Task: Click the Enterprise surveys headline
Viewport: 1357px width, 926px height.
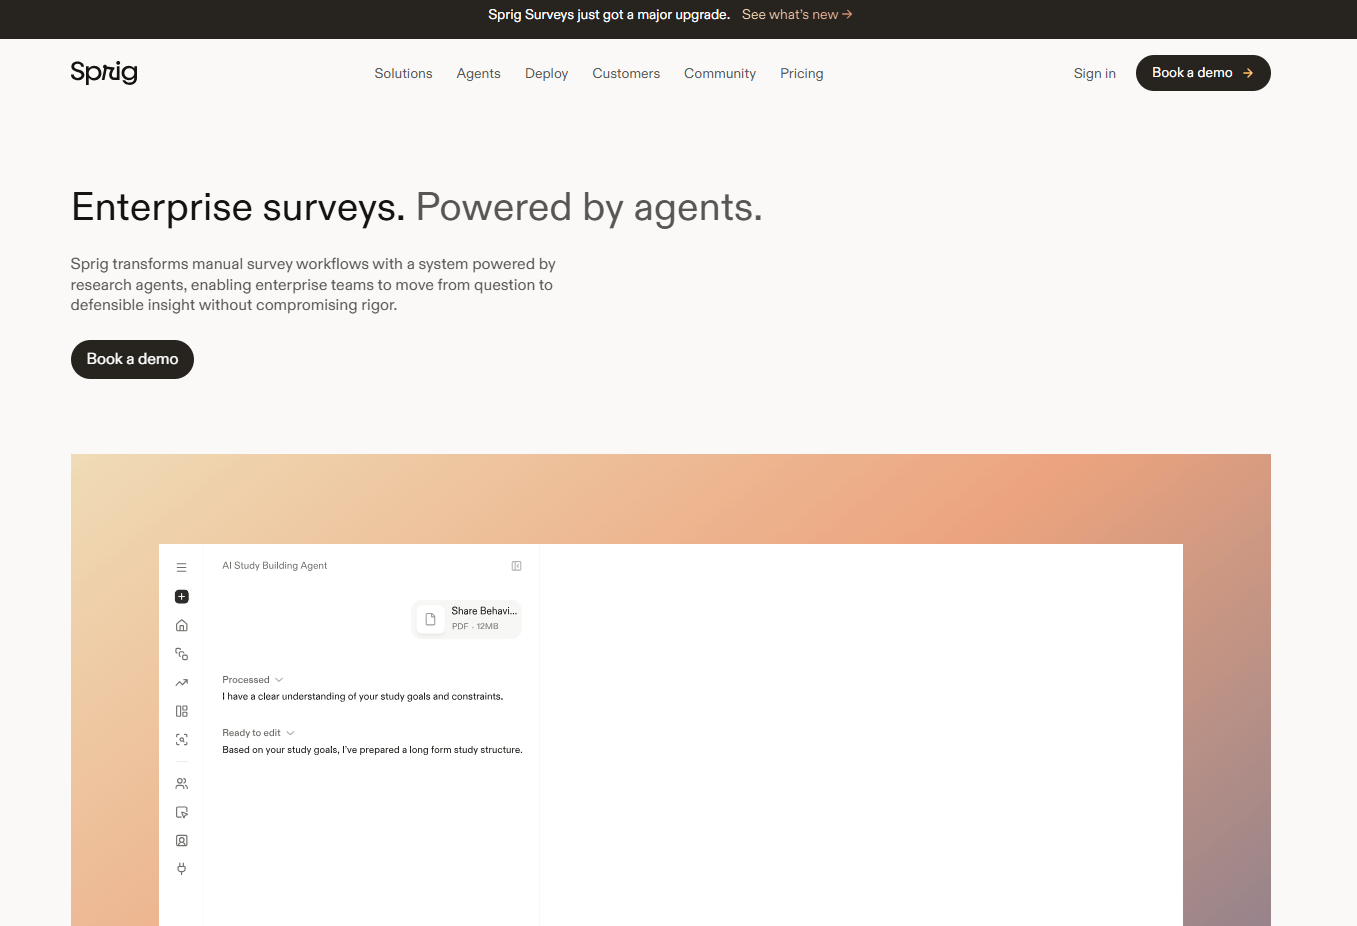Action: point(416,207)
